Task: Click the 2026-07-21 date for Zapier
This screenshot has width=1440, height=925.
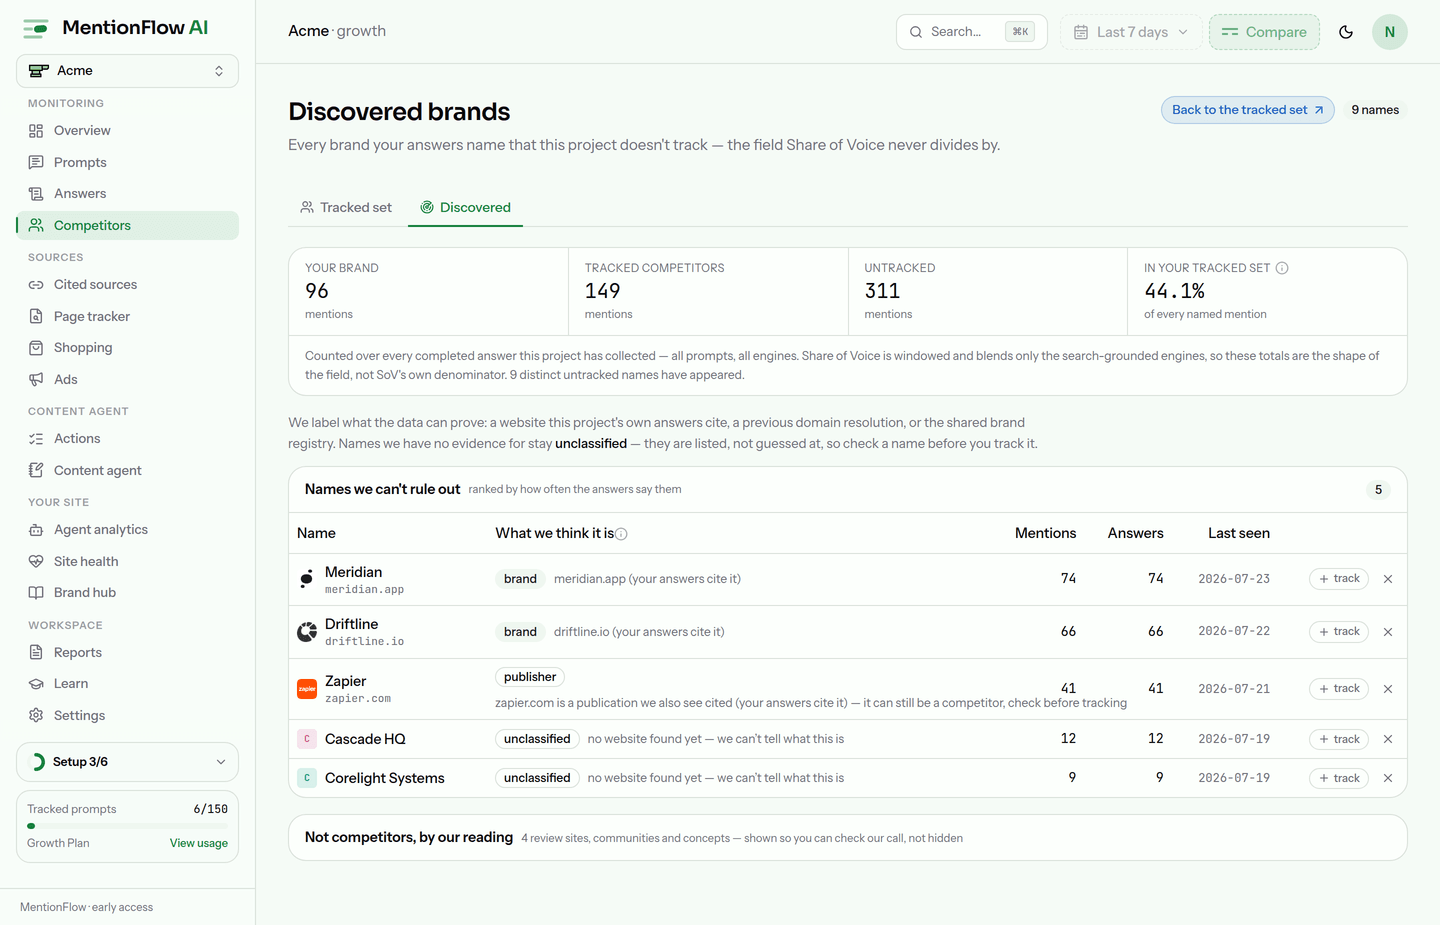Action: click(1234, 689)
